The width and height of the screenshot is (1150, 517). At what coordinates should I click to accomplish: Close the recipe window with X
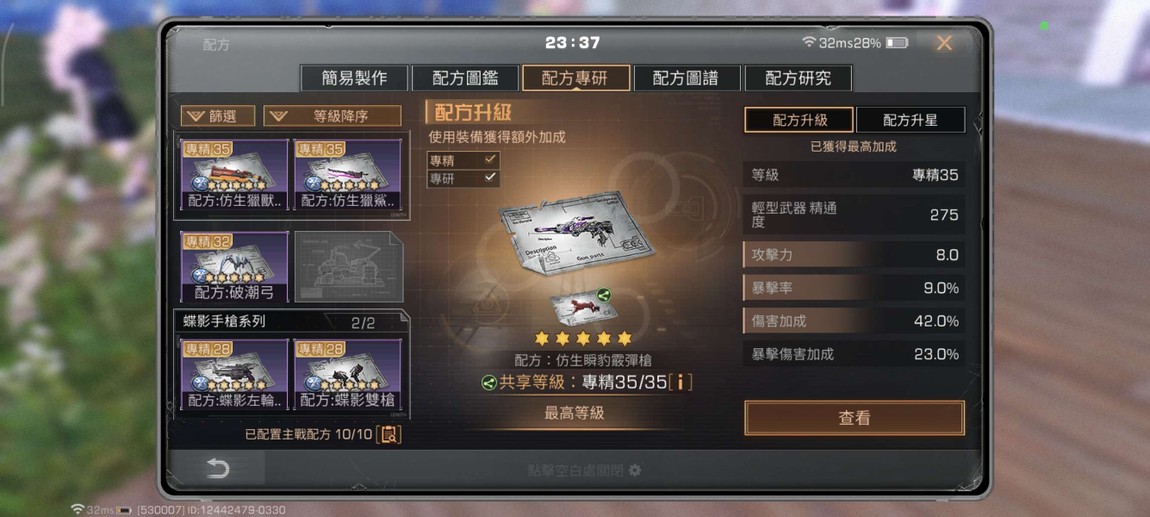click(944, 43)
